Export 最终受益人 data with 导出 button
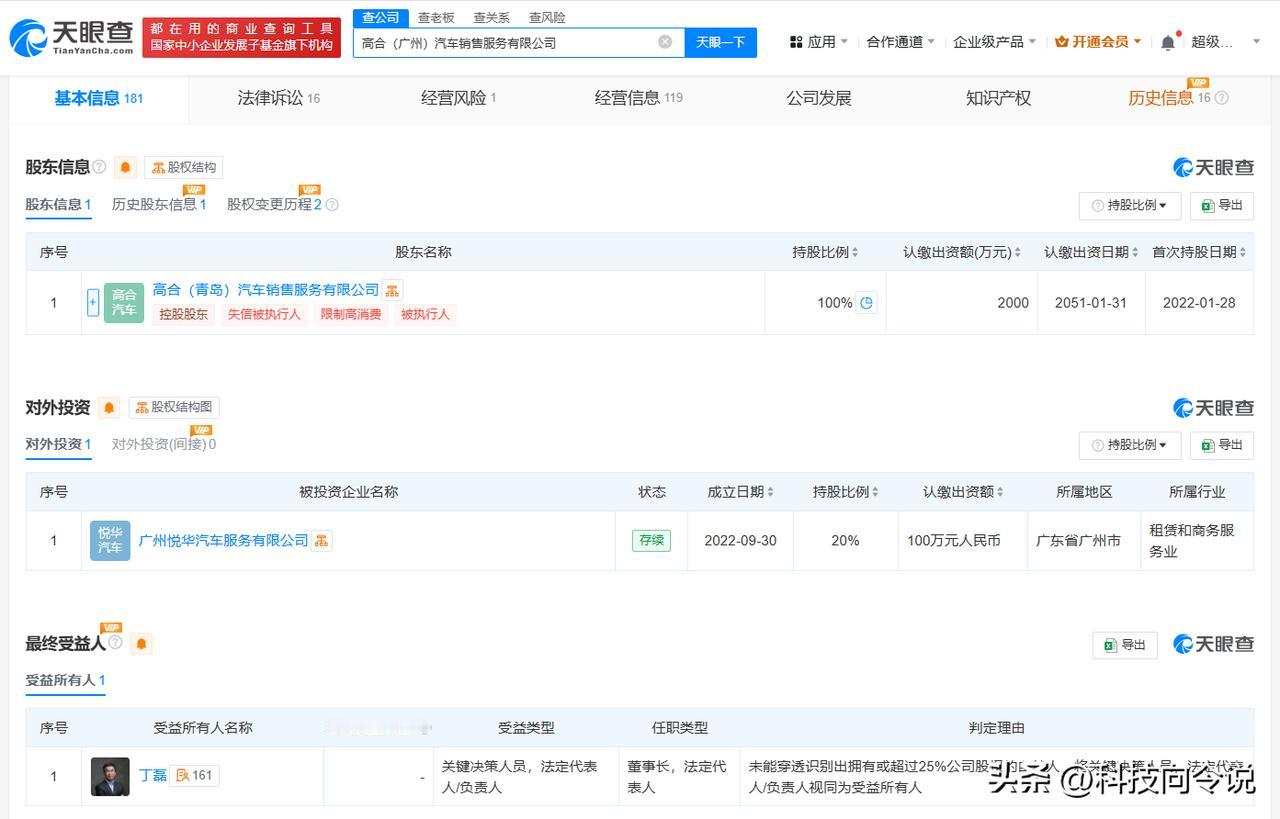This screenshot has width=1280, height=819. tap(1125, 645)
